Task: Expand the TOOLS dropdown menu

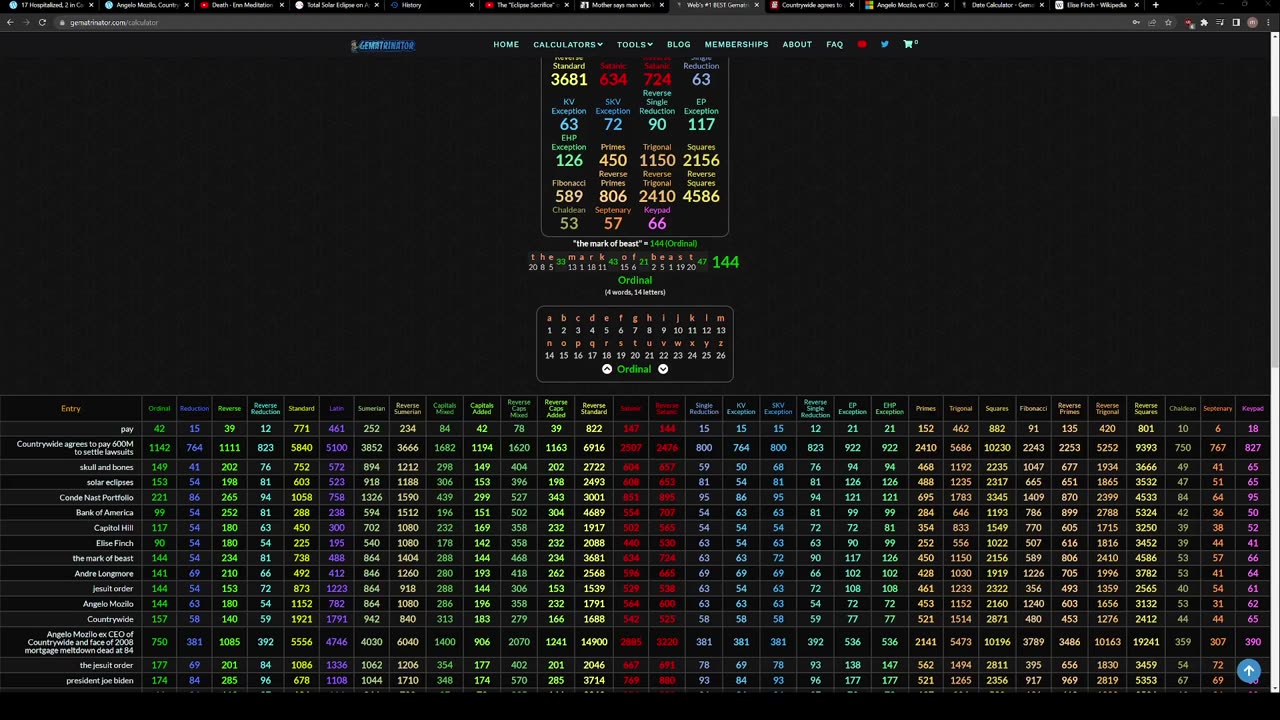Action: pos(634,44)
